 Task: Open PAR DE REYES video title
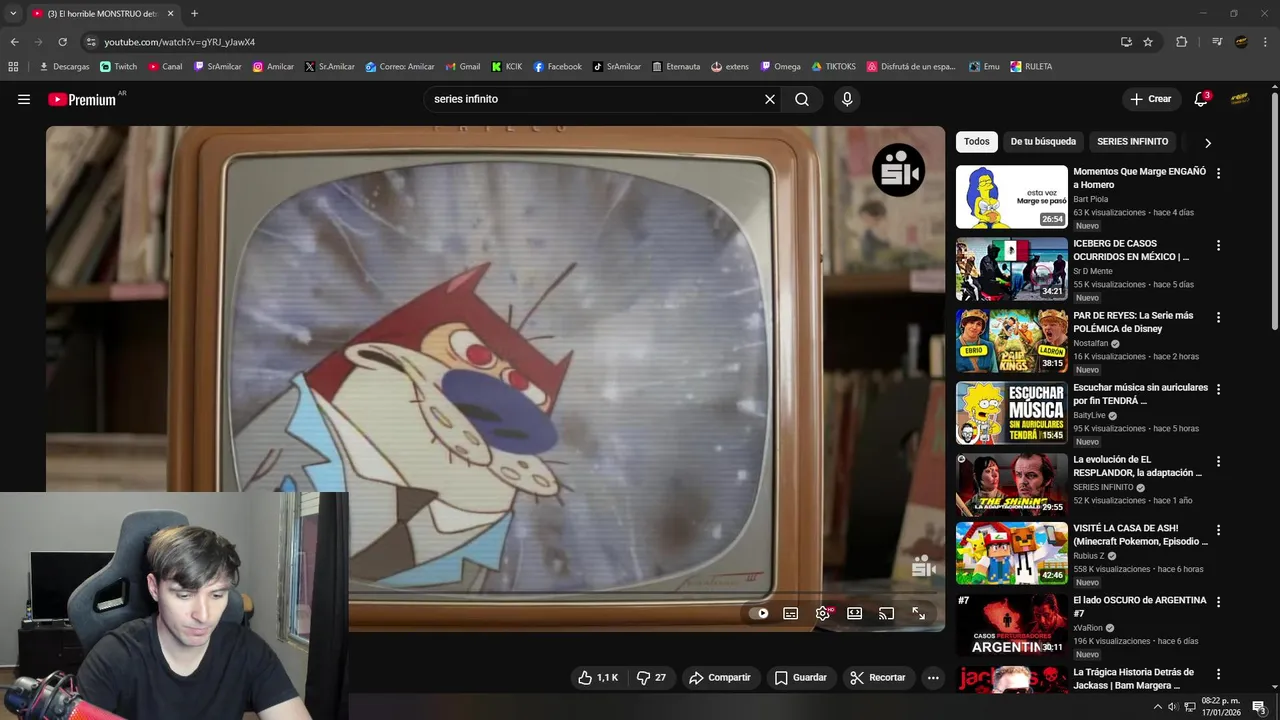click(x=1133, y=322)
